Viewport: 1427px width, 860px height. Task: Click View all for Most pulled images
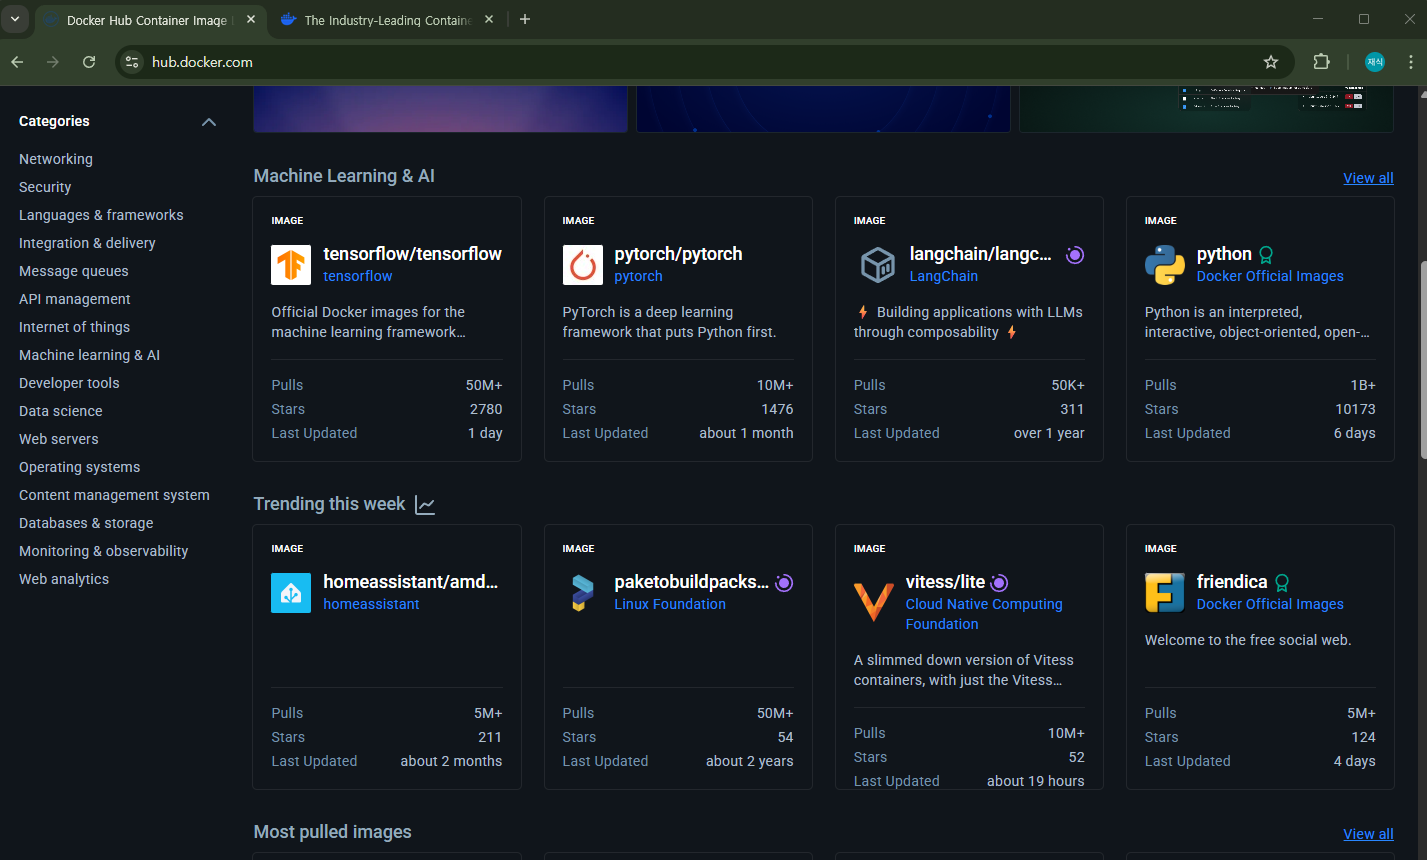click(x=1368, y=834)
